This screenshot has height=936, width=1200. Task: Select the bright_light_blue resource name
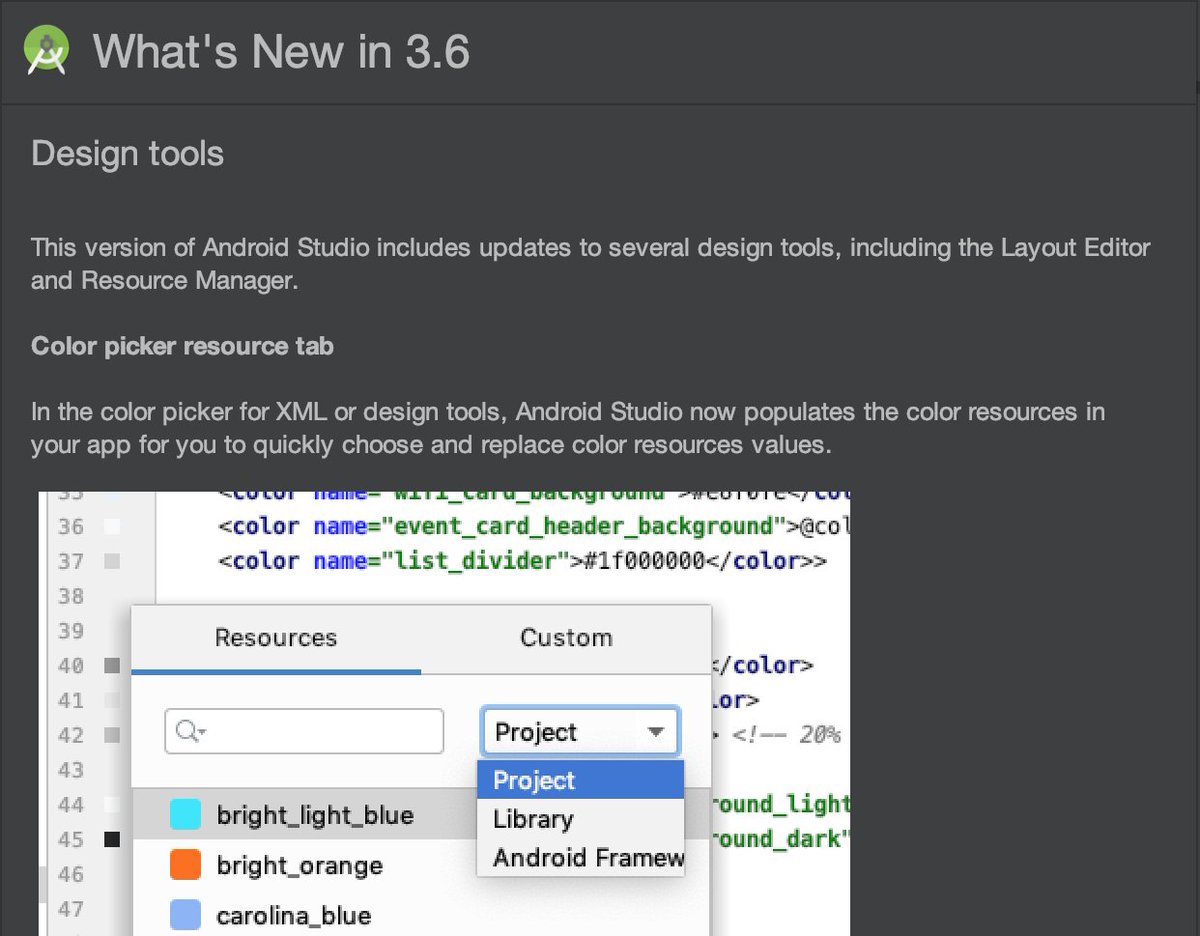(x=315, y=815)
